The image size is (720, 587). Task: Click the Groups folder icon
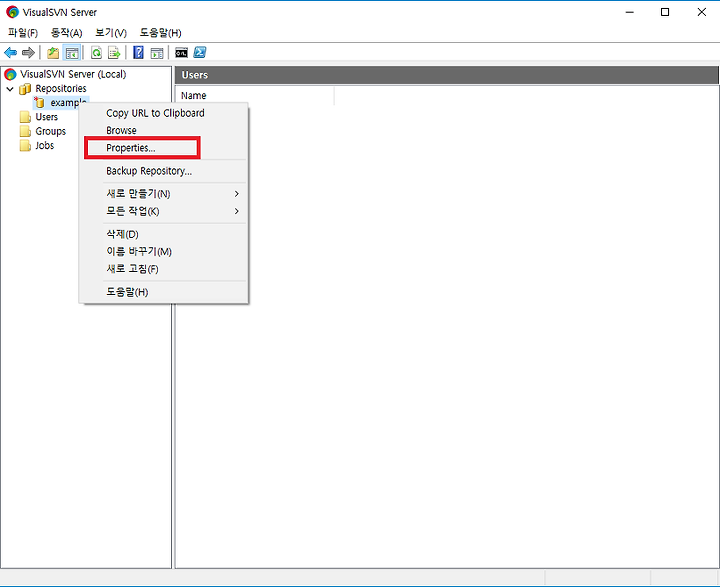26,131
